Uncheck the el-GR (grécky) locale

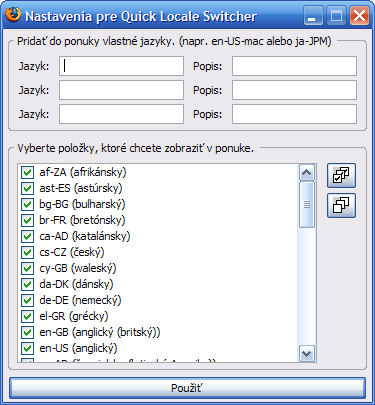point(27,316)
